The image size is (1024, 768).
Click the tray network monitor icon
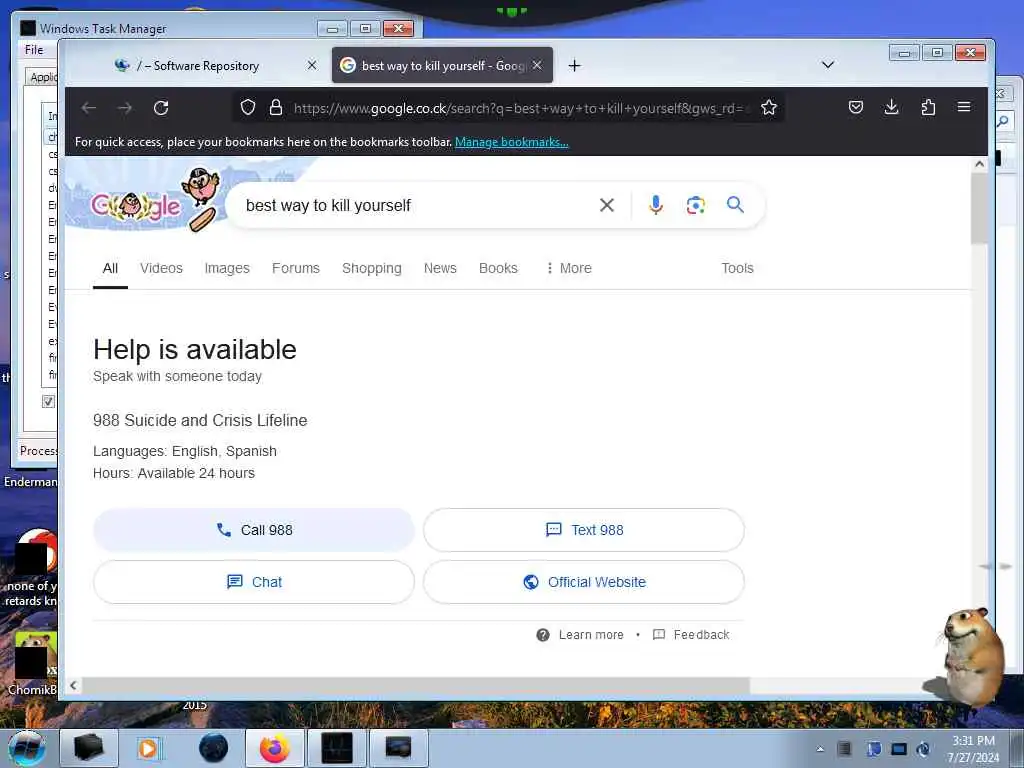899,749
